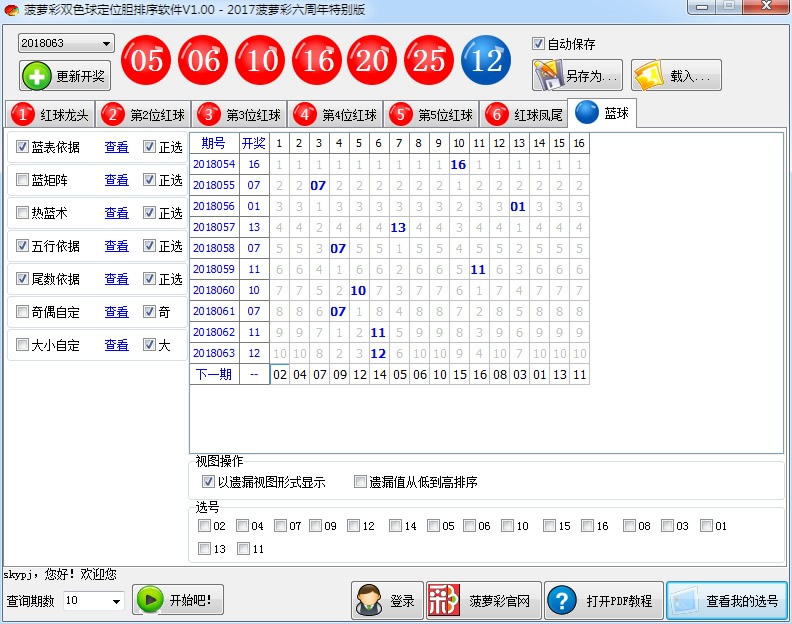The height and width of the screenshot is (624, 792).
Task: Enable the 热蓝术 checkbox
Action: (22, 213)
